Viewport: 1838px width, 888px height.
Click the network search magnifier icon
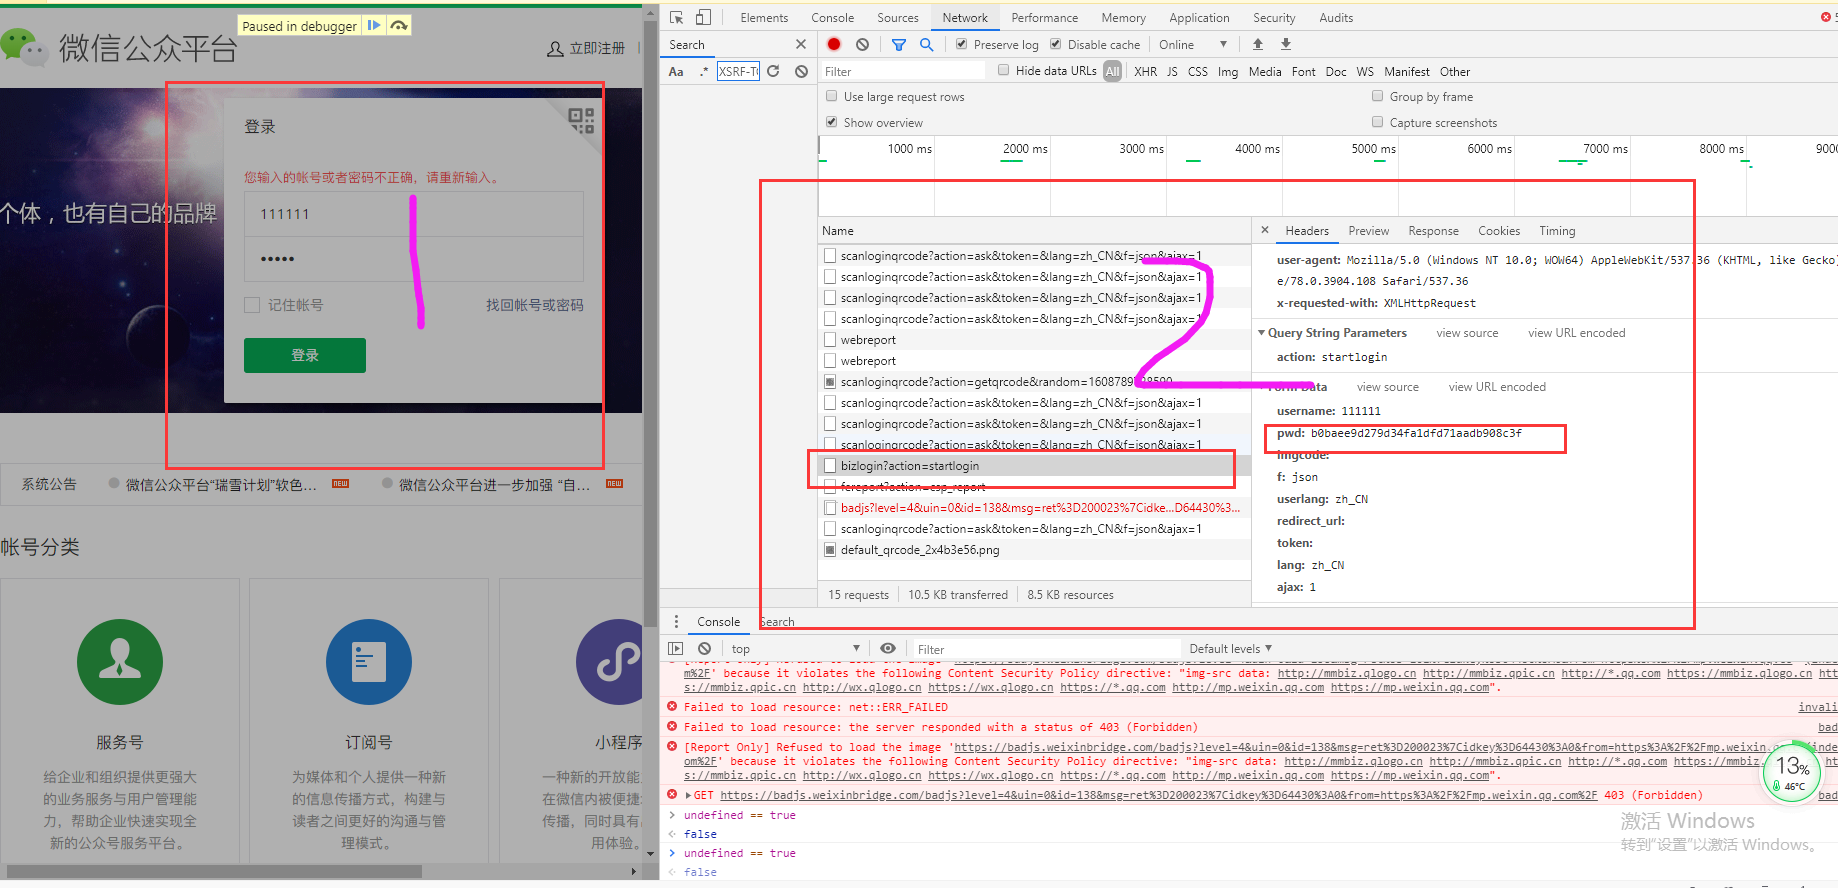(x=926, y=44)
